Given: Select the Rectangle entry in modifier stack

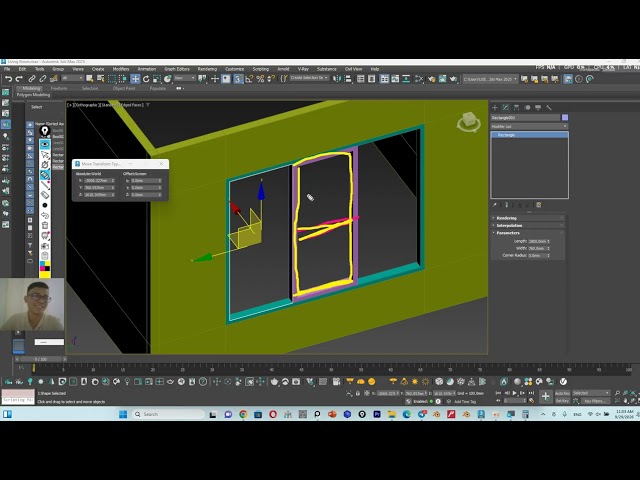Looking at the screenshot, I should coord(529,135).
